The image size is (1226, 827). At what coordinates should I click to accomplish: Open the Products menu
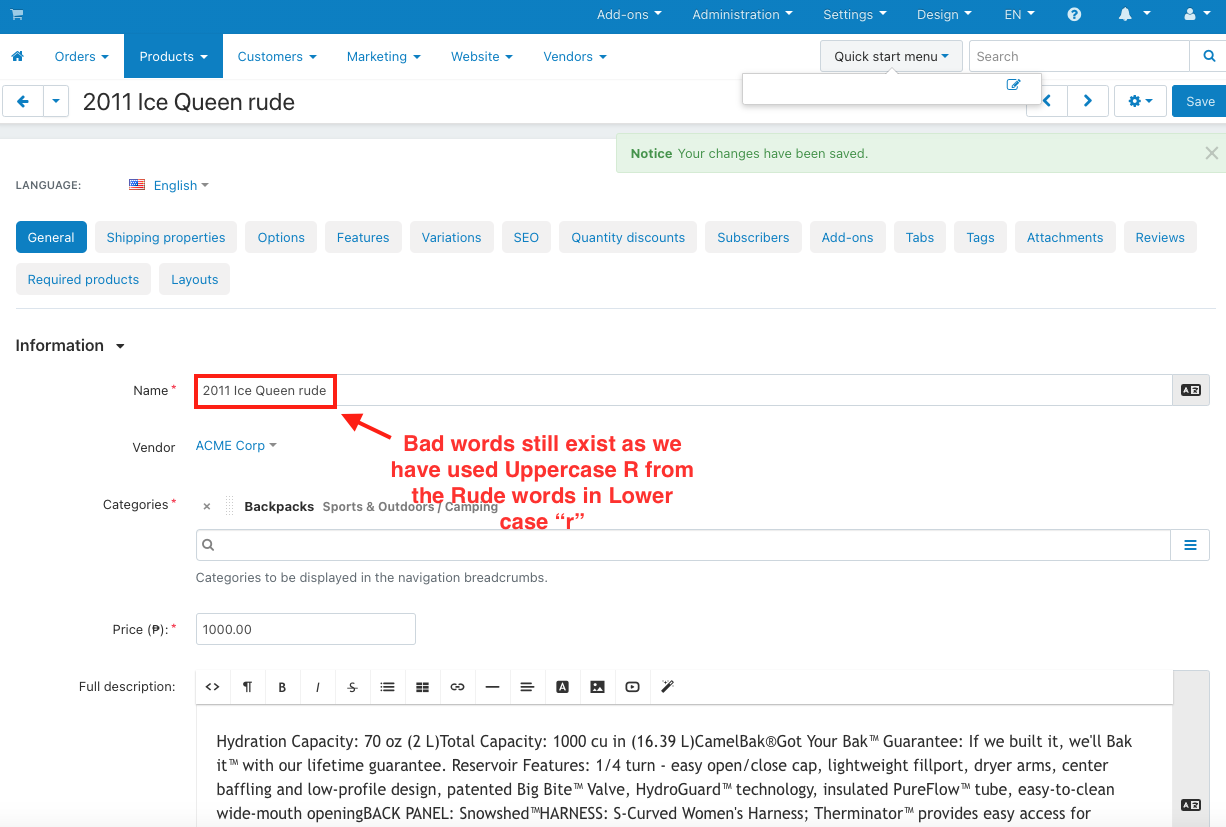(x=173, y=57)
